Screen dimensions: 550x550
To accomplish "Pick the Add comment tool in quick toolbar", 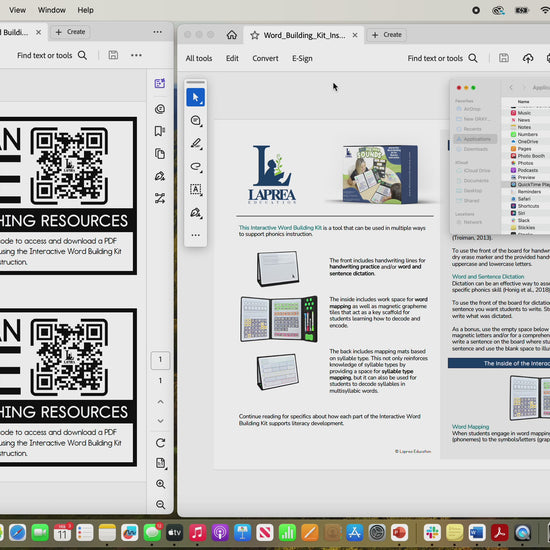I will [x=195, y=121].
